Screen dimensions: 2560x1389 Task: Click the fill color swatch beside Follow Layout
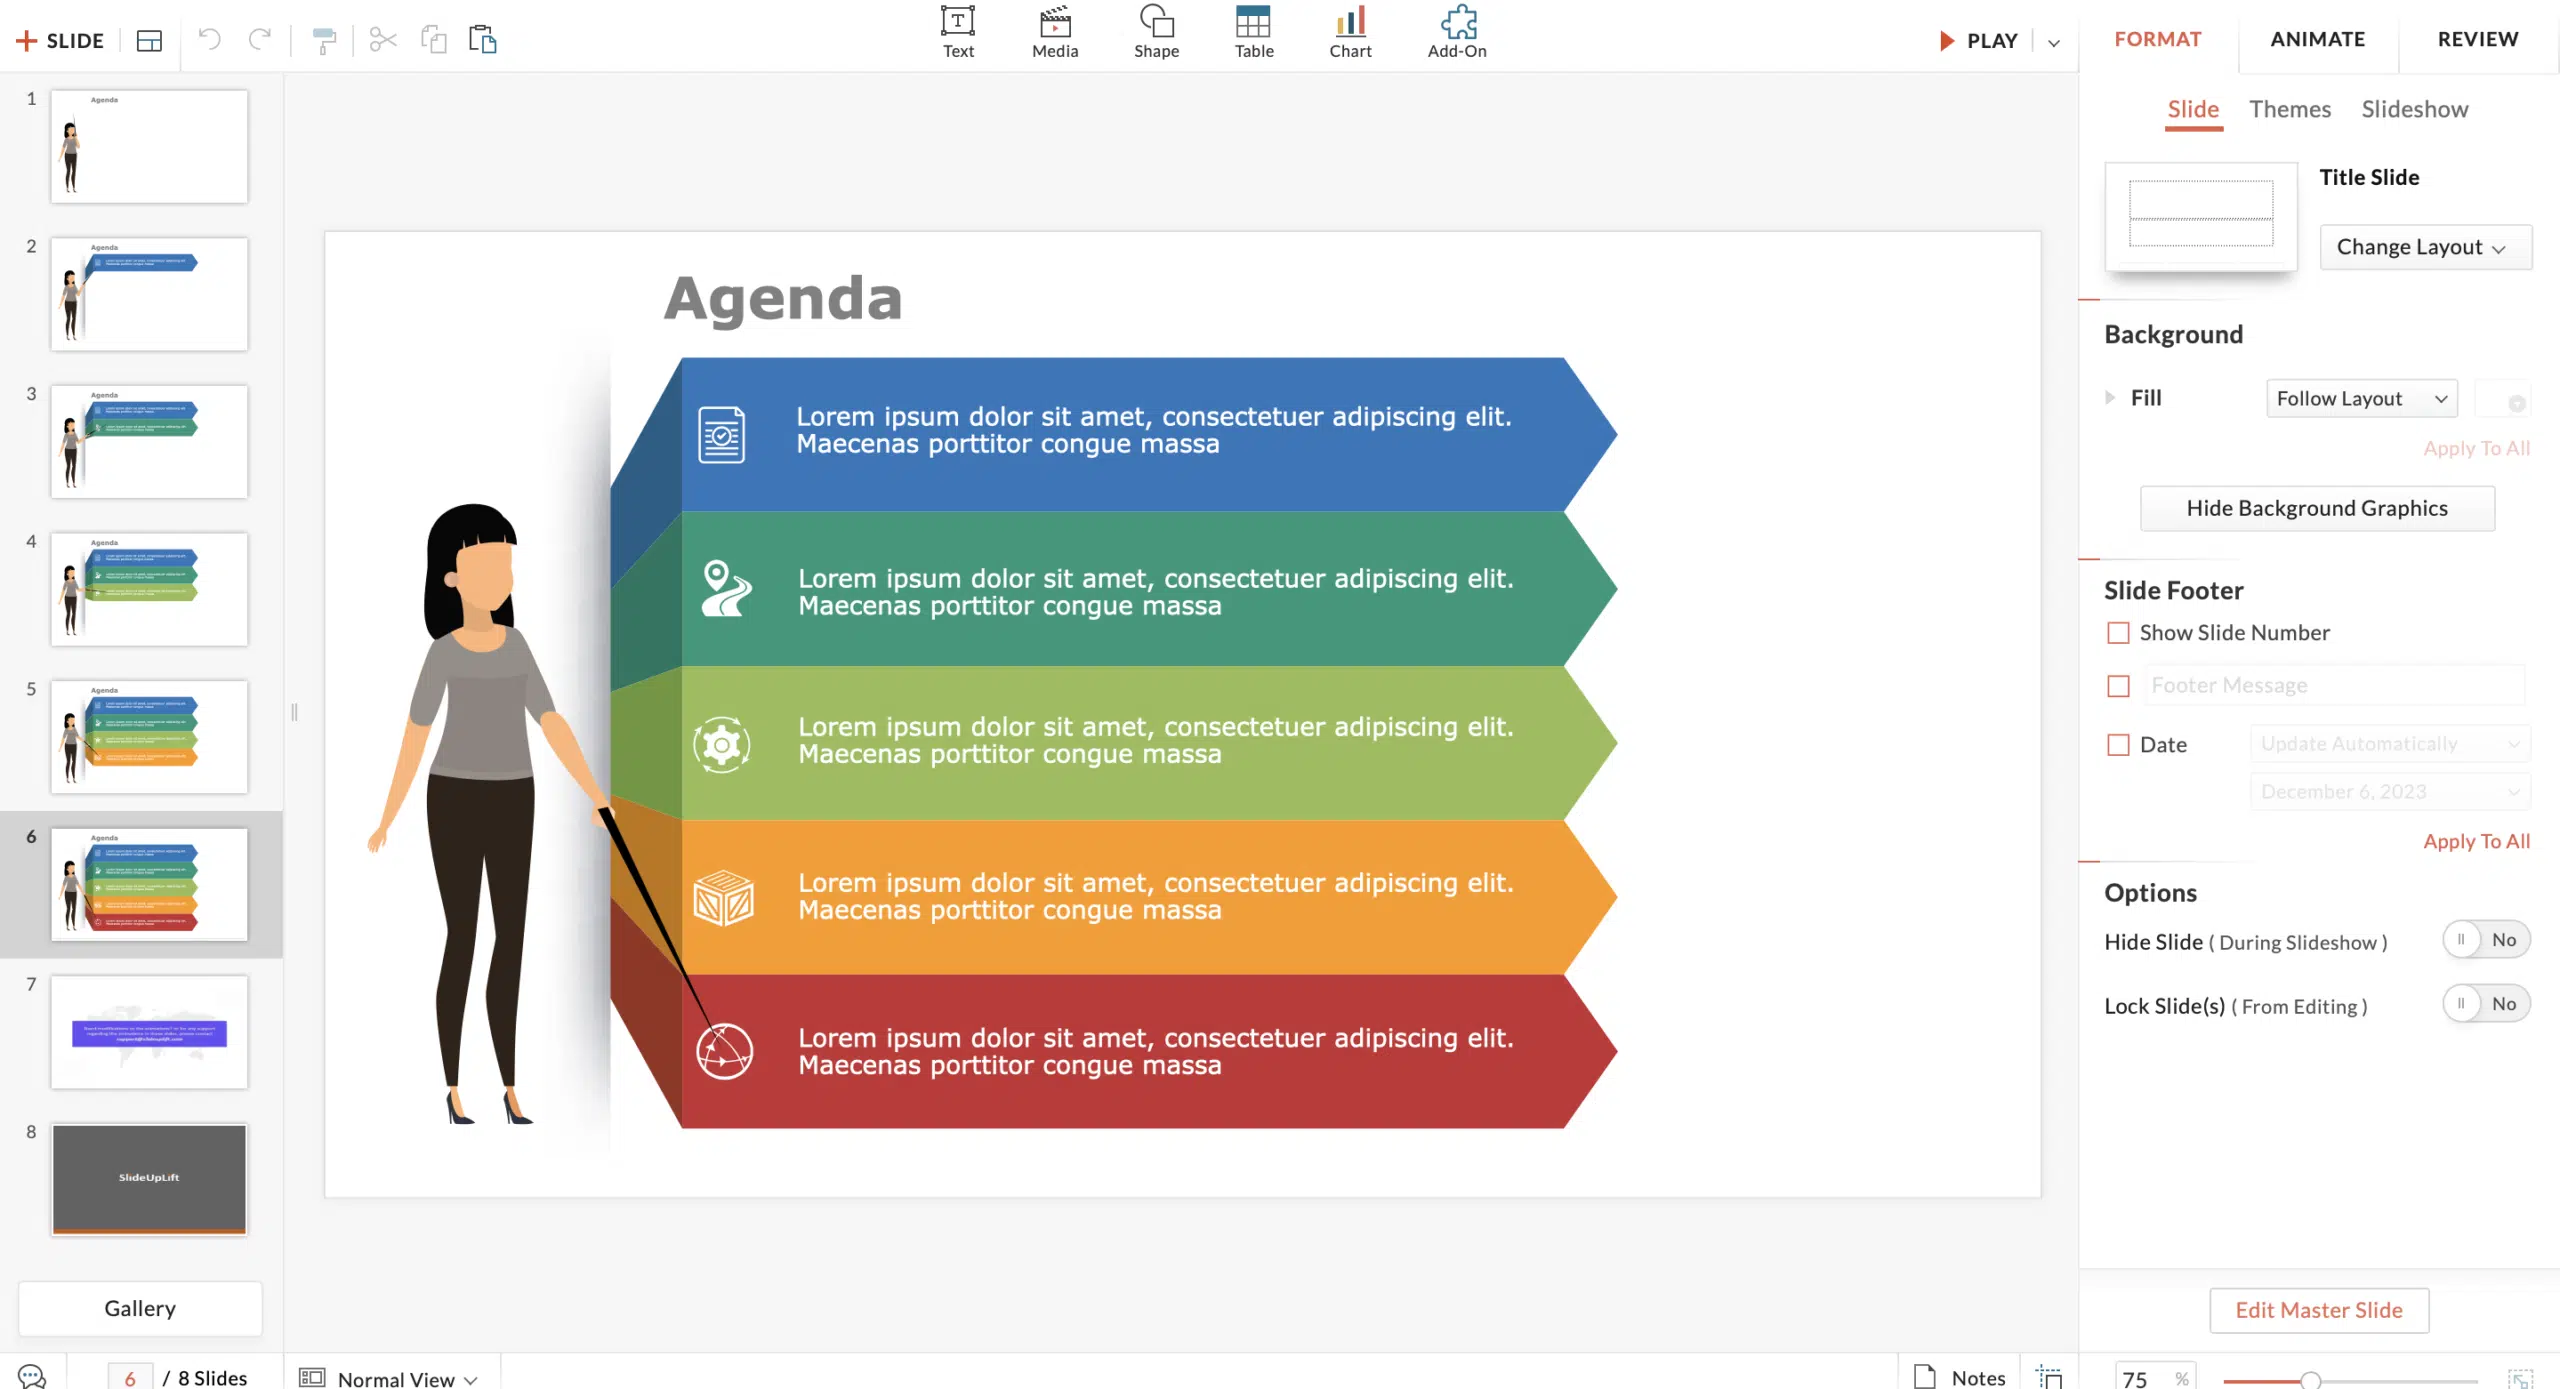pyautogui.click(x=2502, y=398)
